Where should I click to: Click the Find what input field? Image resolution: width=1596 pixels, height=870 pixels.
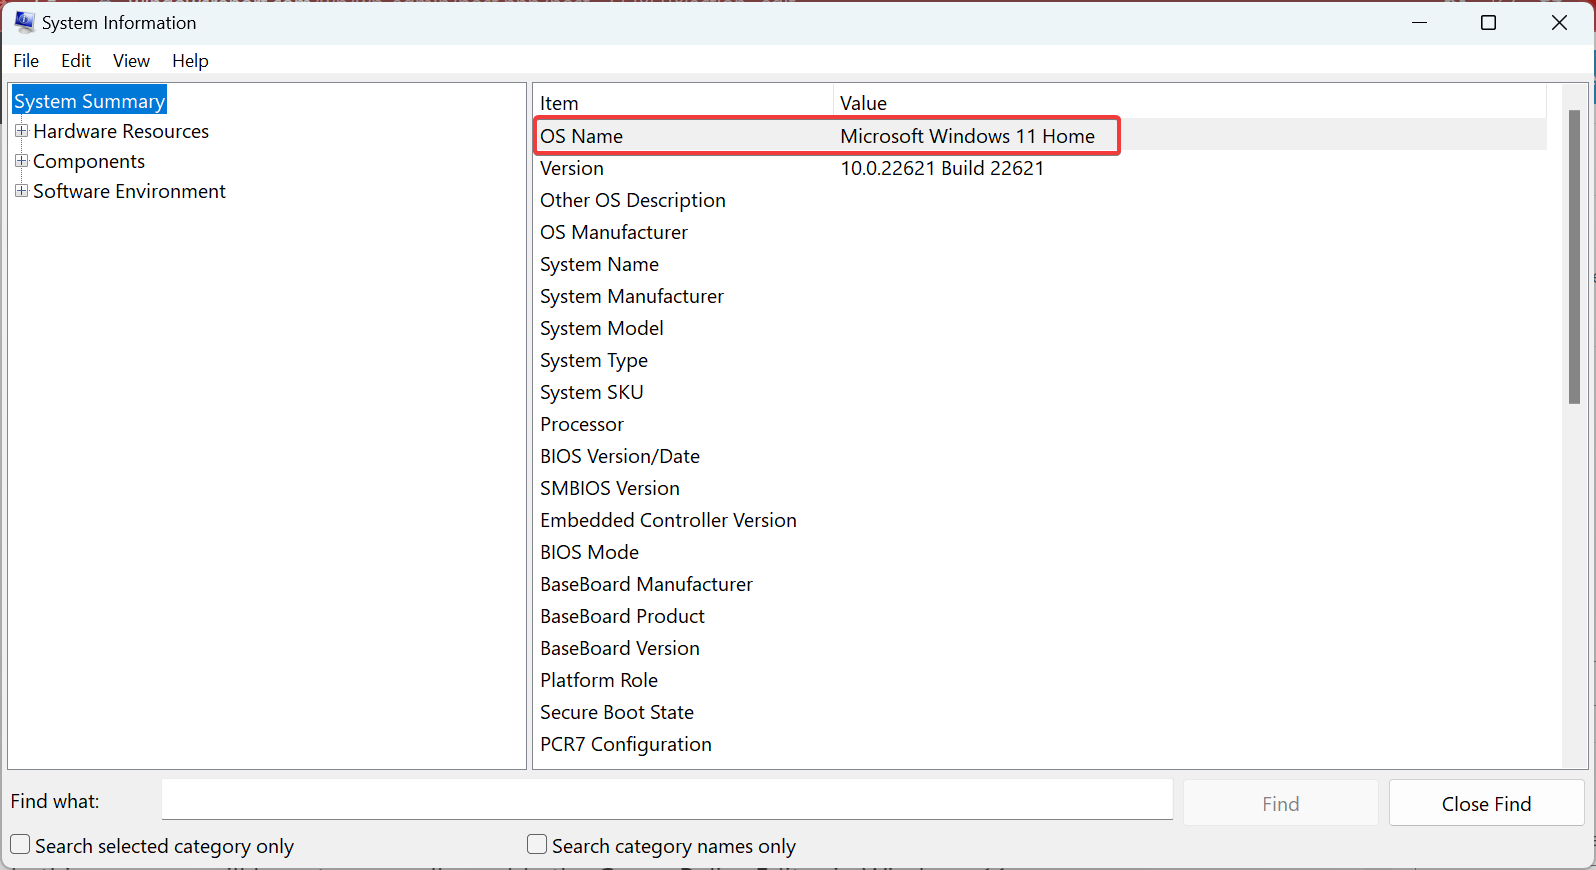pos(667,800)
